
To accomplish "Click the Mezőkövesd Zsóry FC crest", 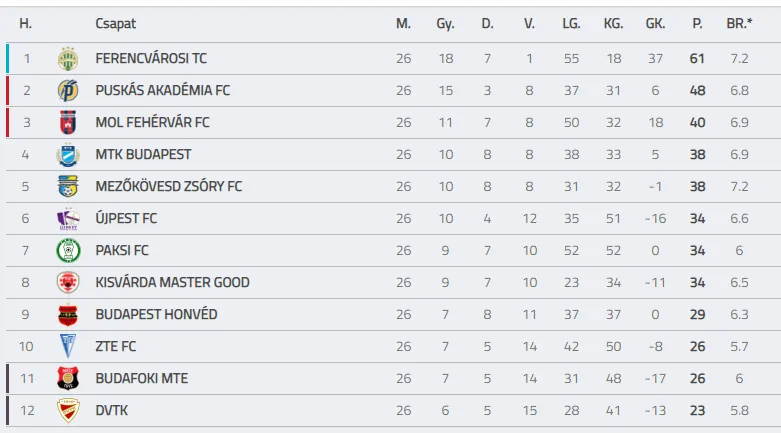I will tap(68, 187).
